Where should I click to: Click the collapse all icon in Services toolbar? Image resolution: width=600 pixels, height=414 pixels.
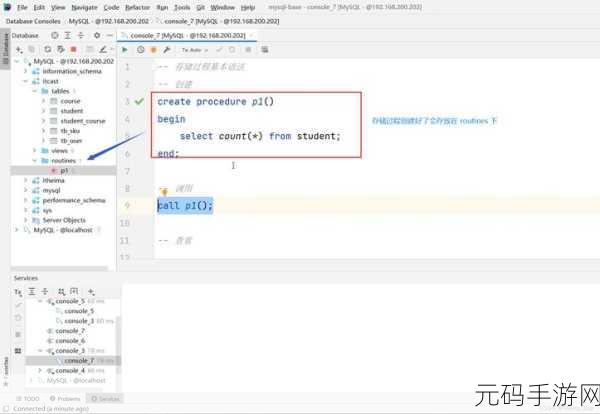point(45,292)
